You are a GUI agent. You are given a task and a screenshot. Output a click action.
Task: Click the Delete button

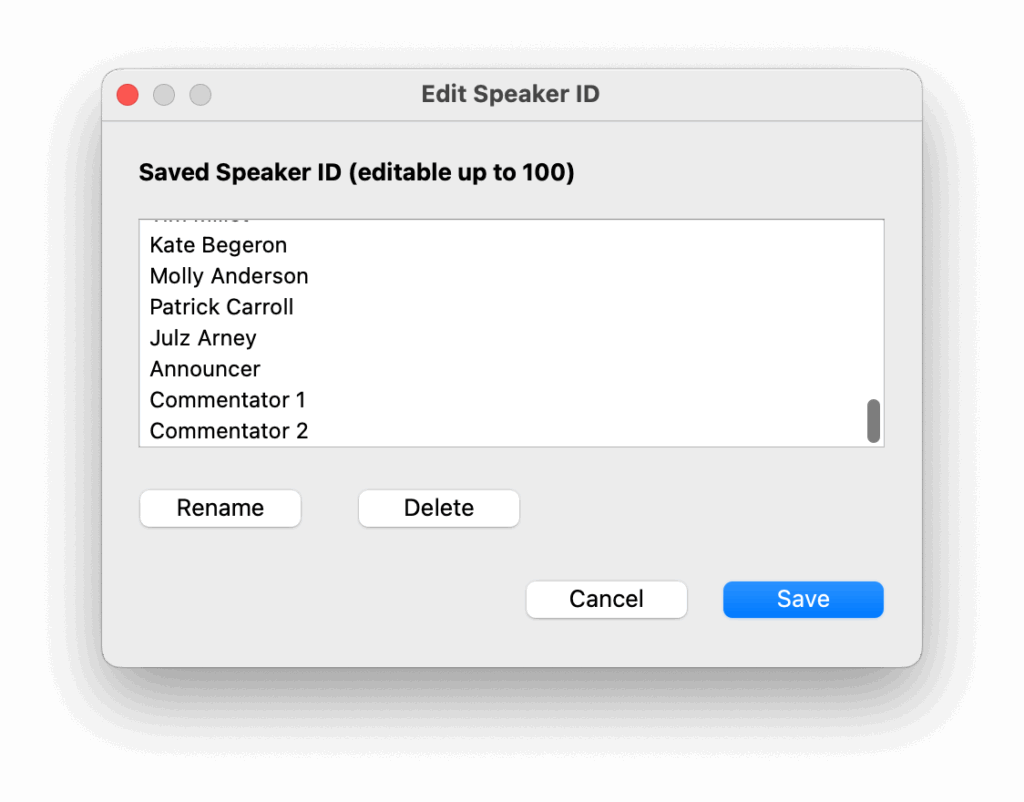pos(439,508)
